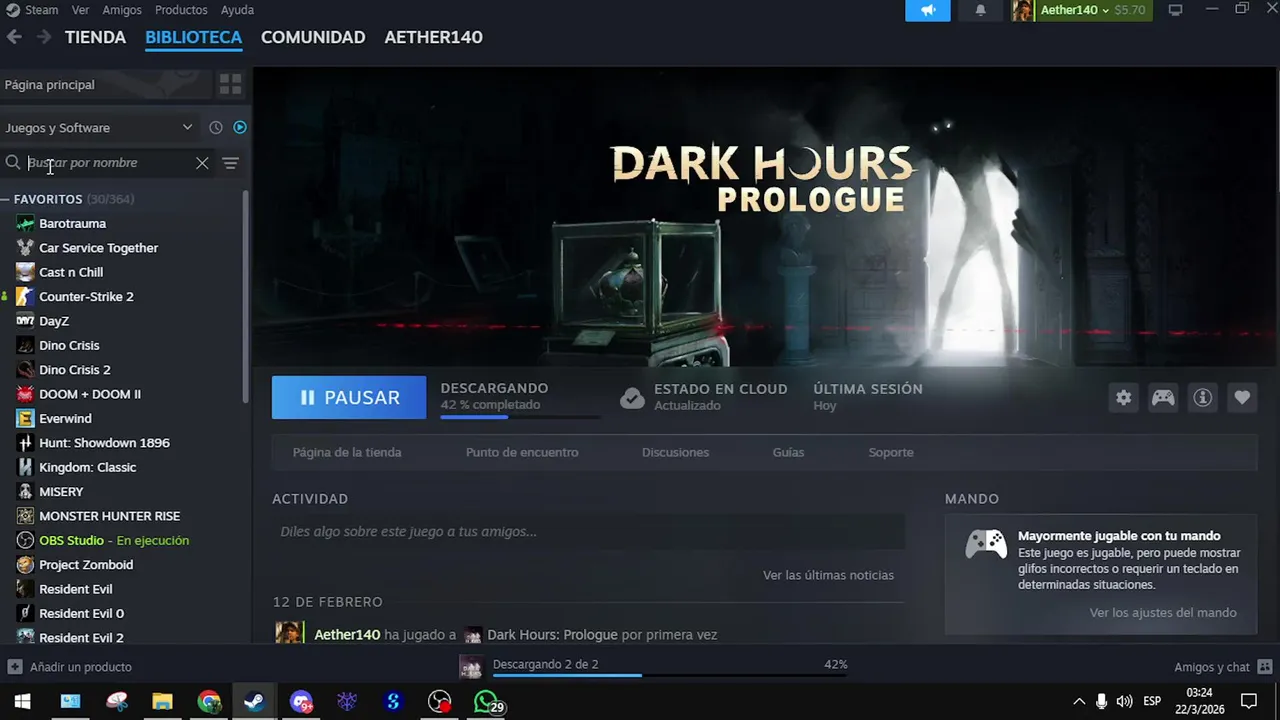The width and height of the screenshot is (1280, 720).
Task: Click the back navigation arrow
Action: coord(14,37)
